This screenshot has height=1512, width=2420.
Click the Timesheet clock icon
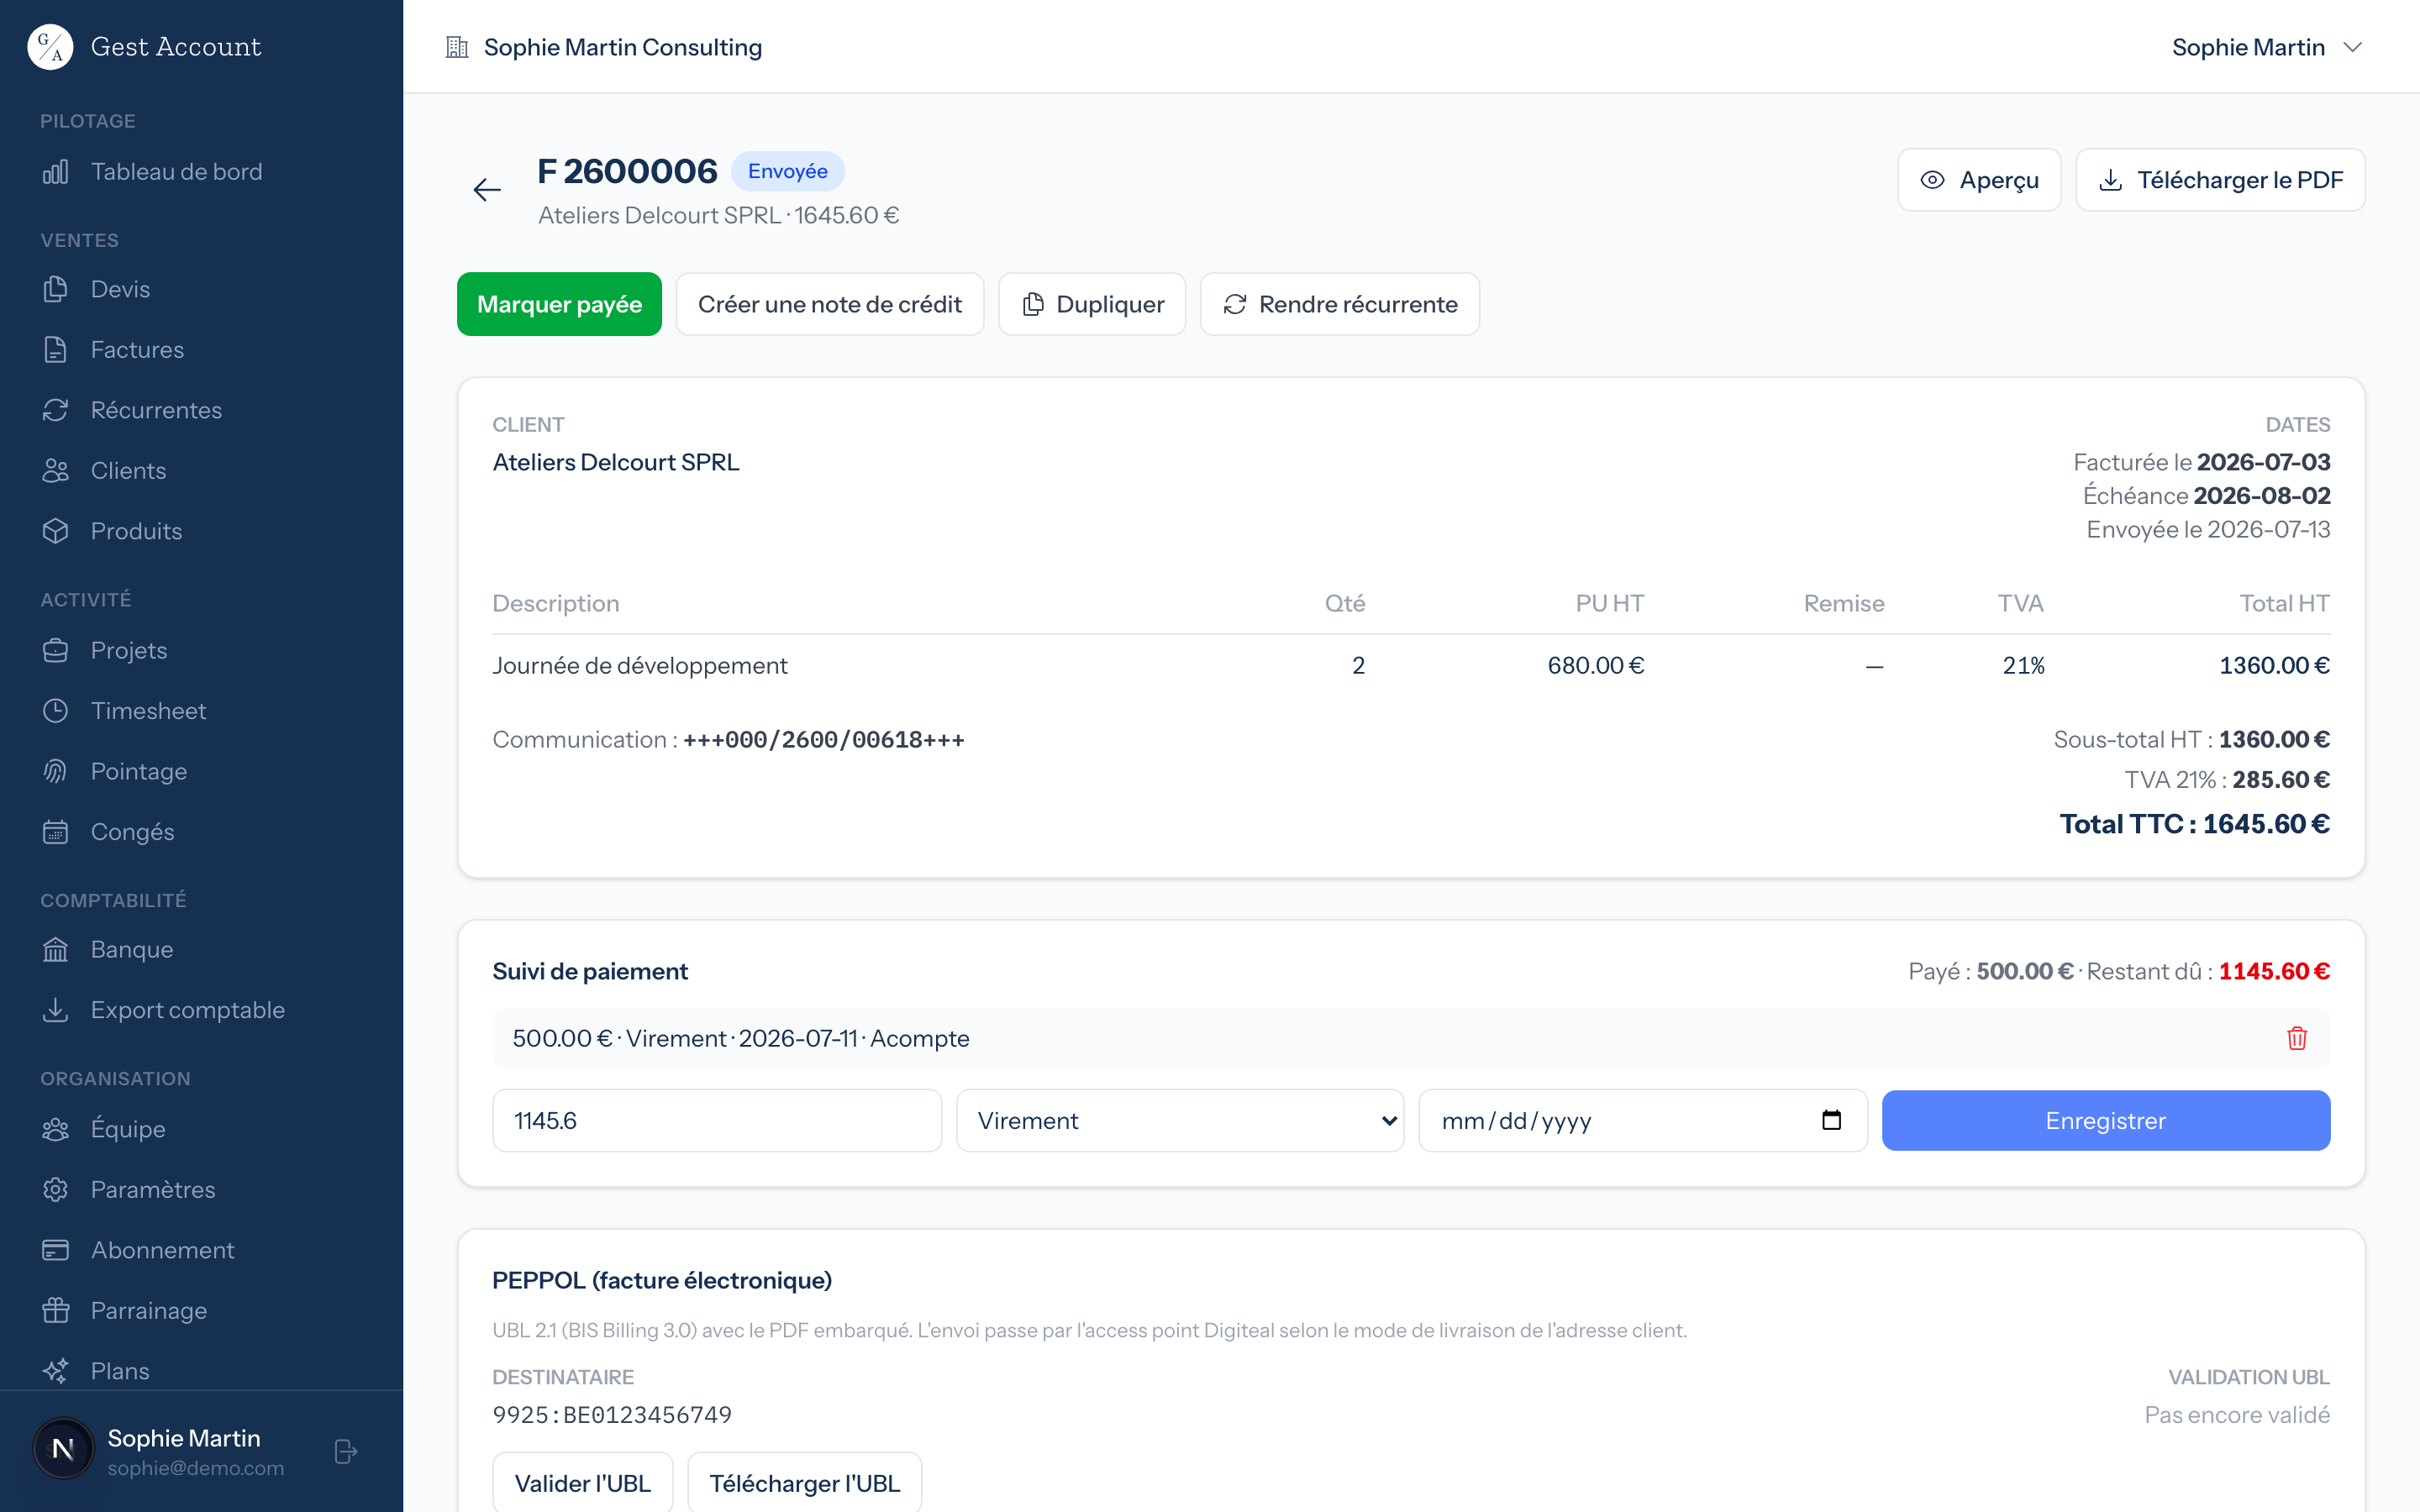click(x=56, y=711)
